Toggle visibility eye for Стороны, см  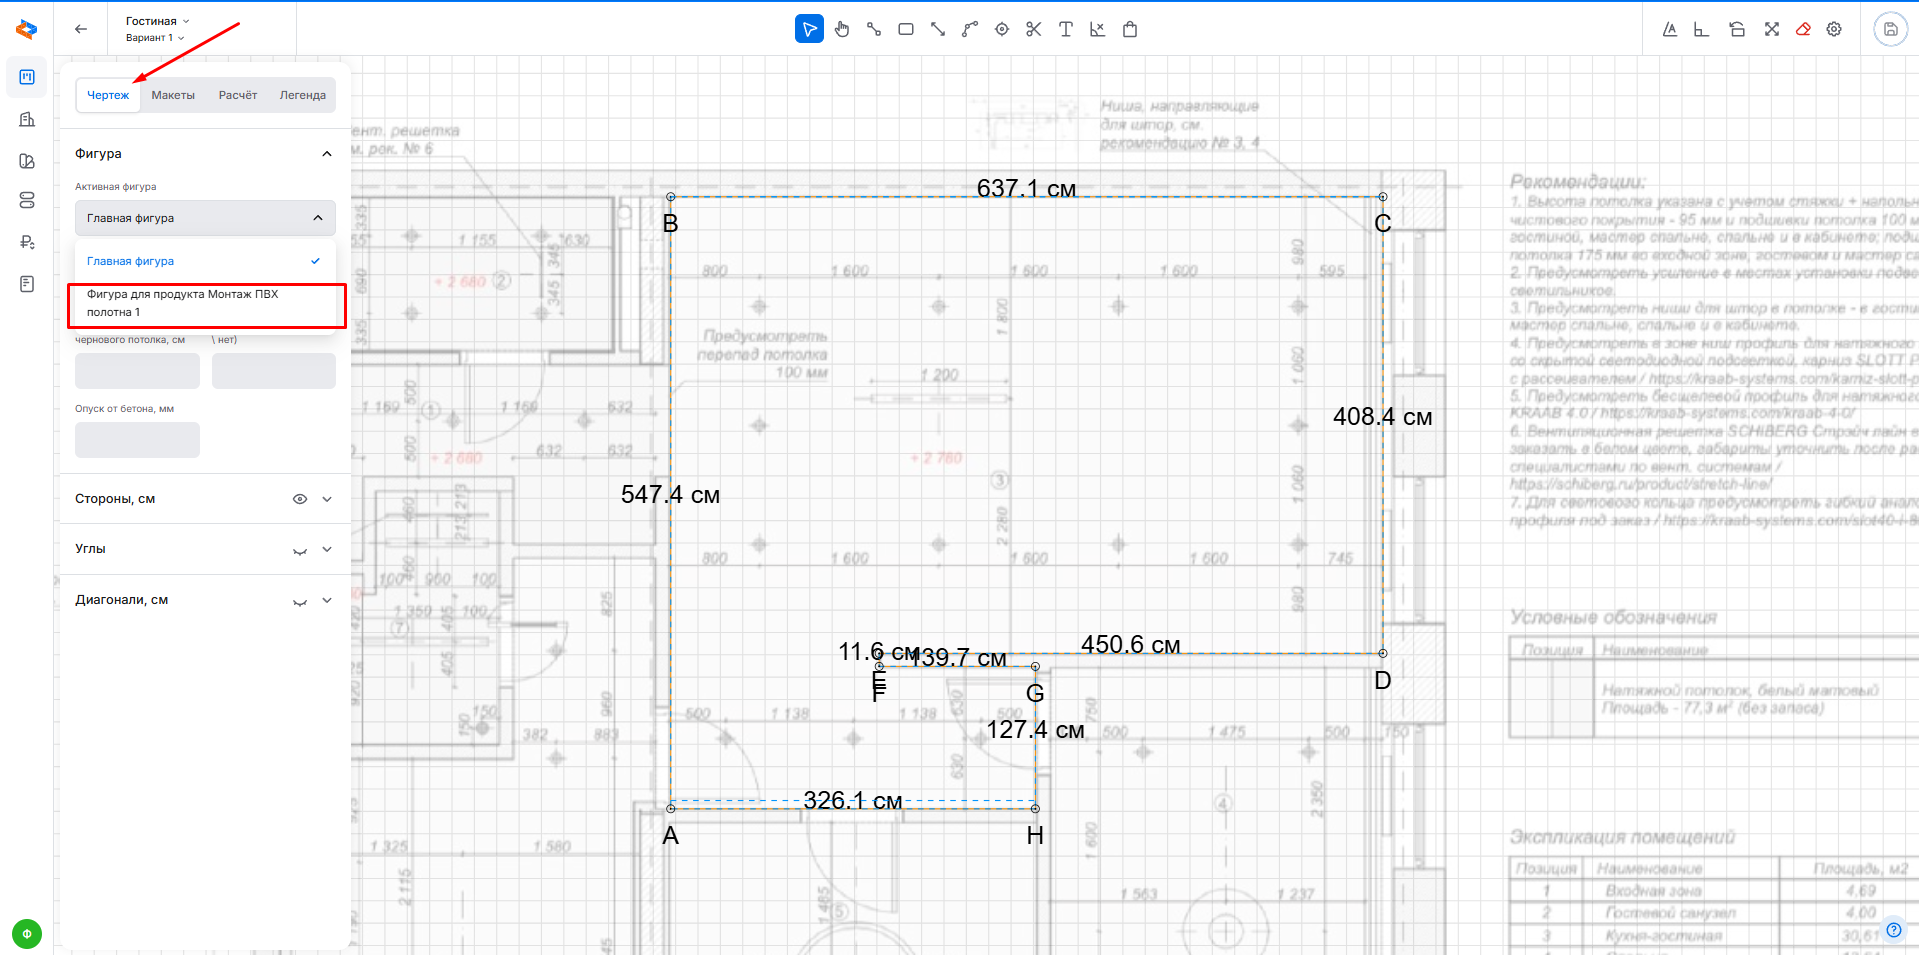299,499
